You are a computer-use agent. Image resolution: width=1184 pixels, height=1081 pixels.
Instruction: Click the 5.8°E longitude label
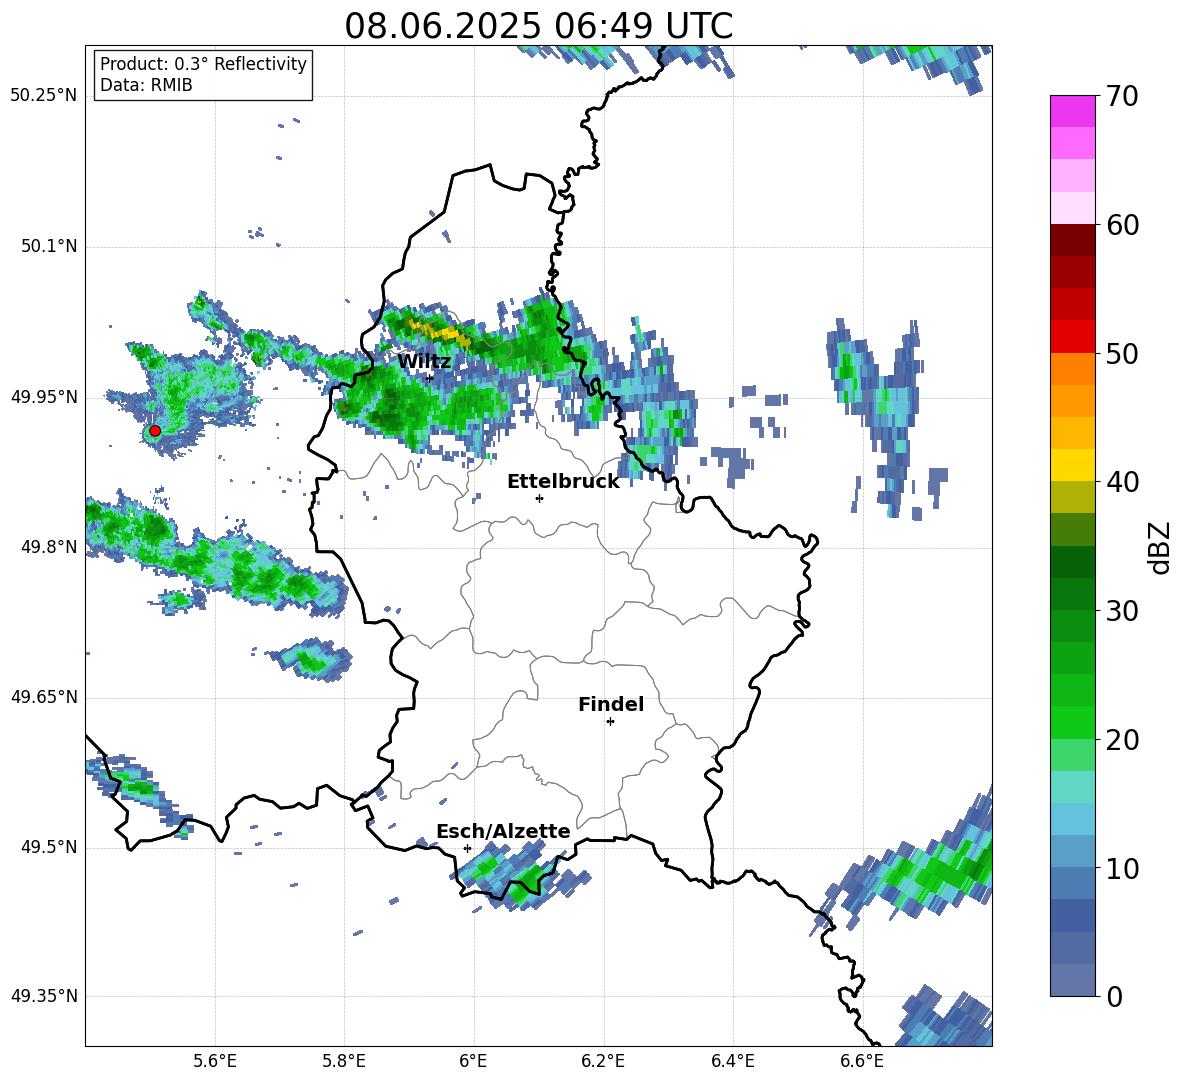click(x=344, y=1061)
